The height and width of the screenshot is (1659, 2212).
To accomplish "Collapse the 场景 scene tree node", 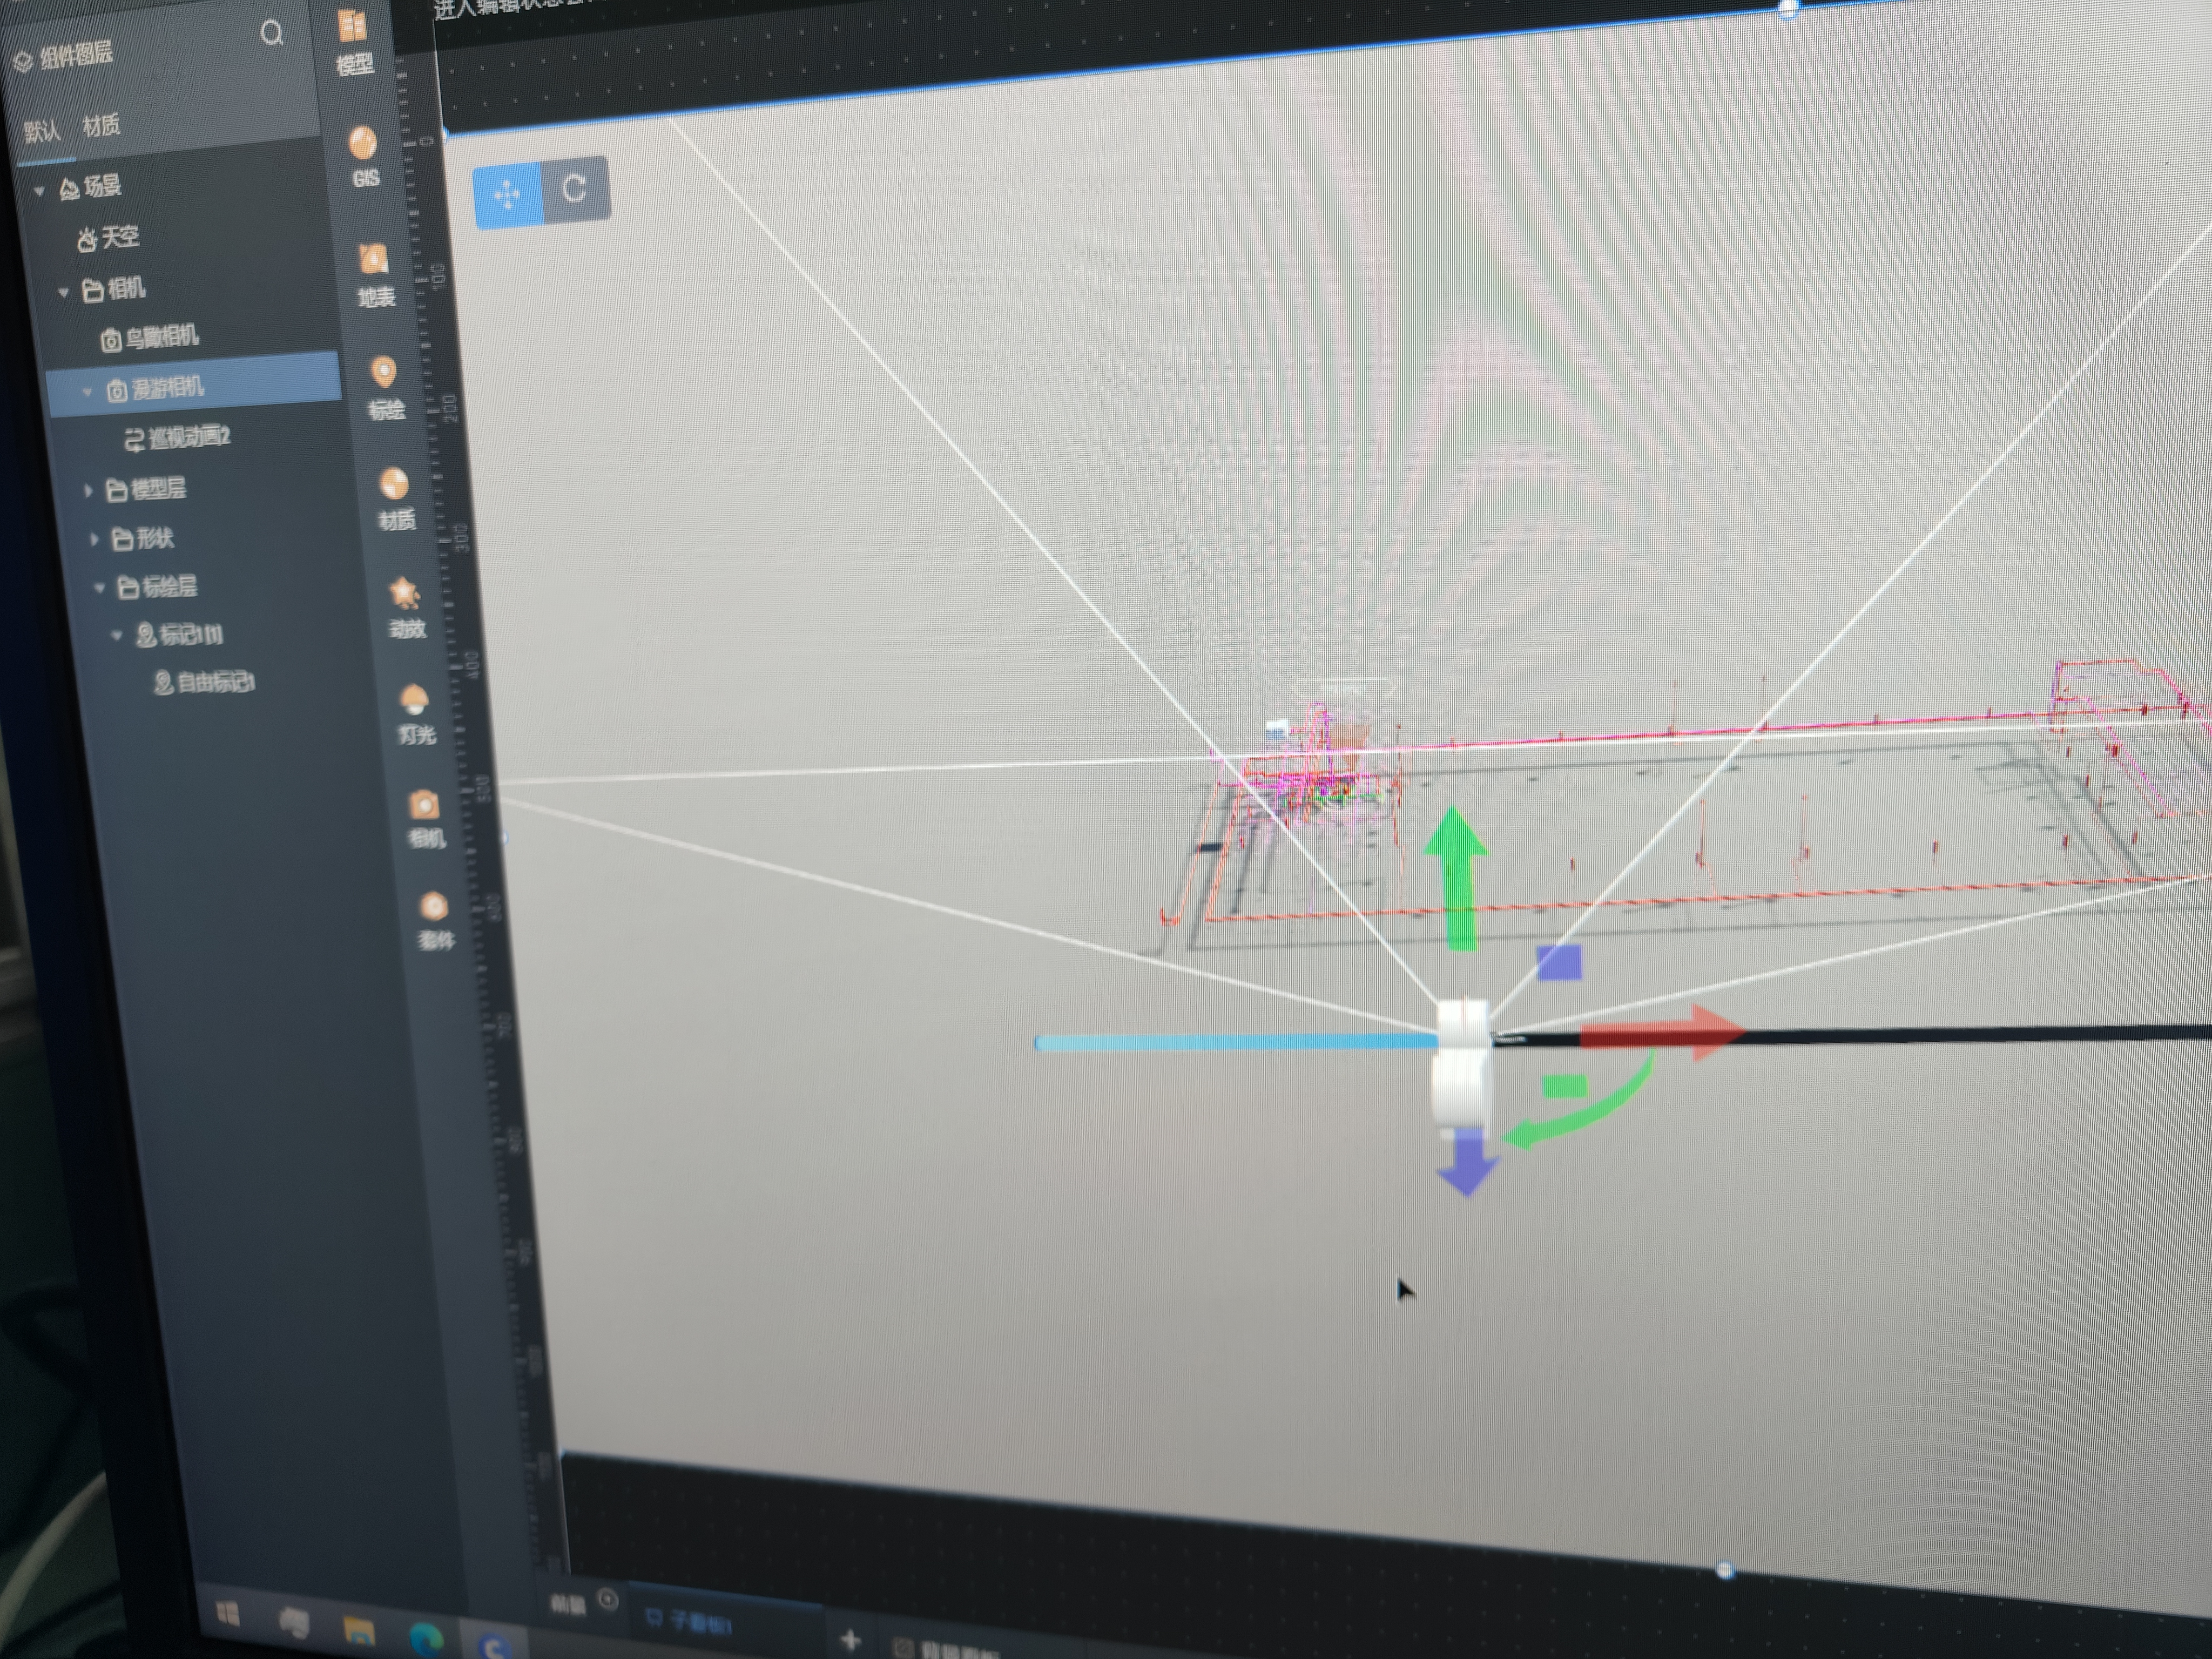I will coord(39,190).
